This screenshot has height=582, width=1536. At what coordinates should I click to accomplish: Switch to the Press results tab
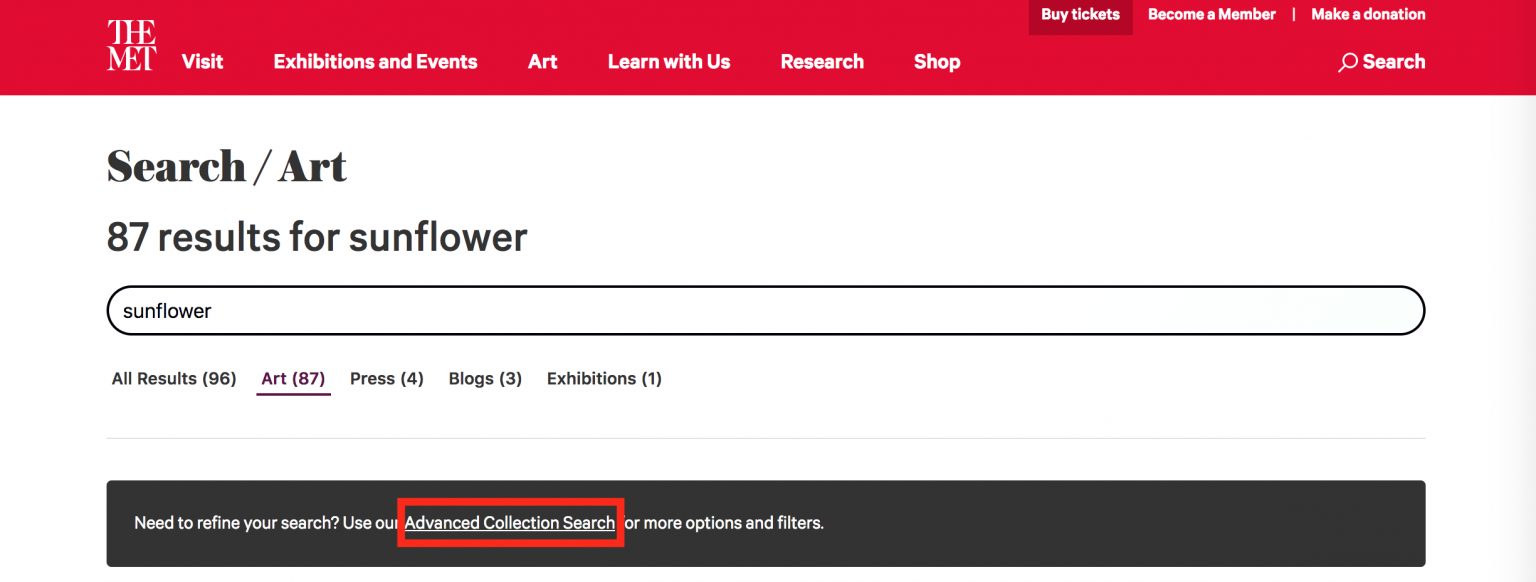pos(386,378)
